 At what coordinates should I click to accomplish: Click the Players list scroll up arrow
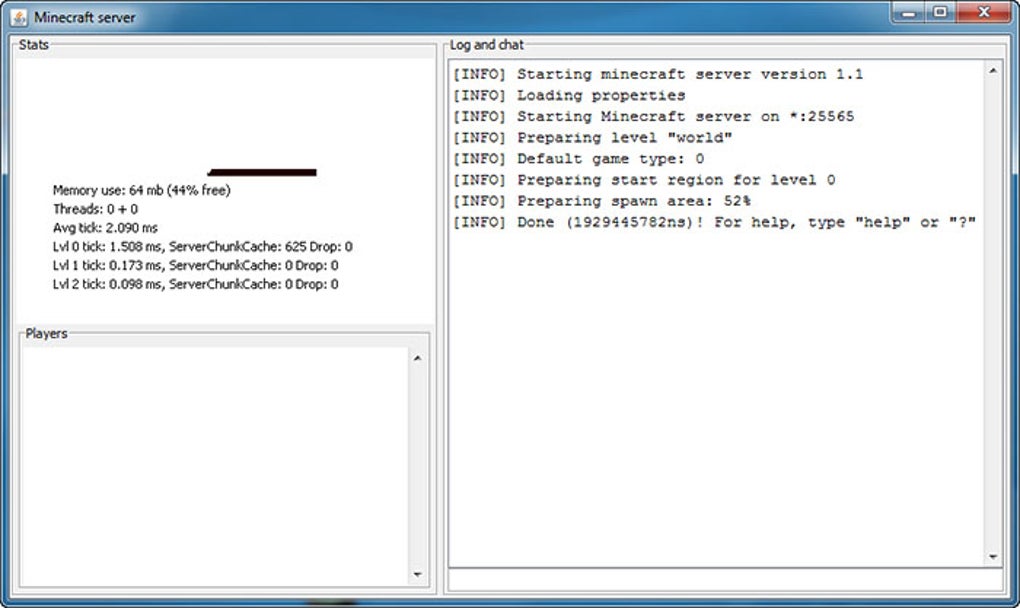418,358
